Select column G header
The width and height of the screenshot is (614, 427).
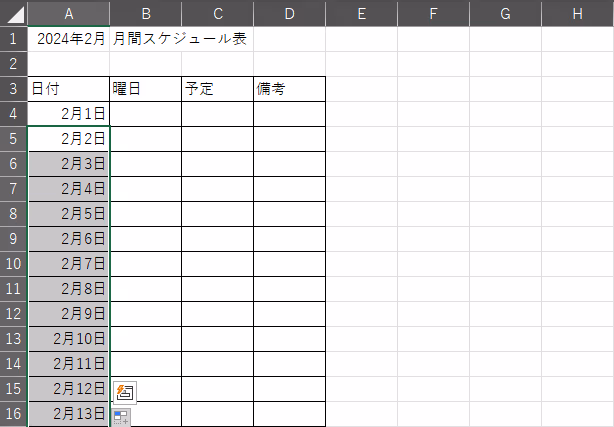(506, 13)
